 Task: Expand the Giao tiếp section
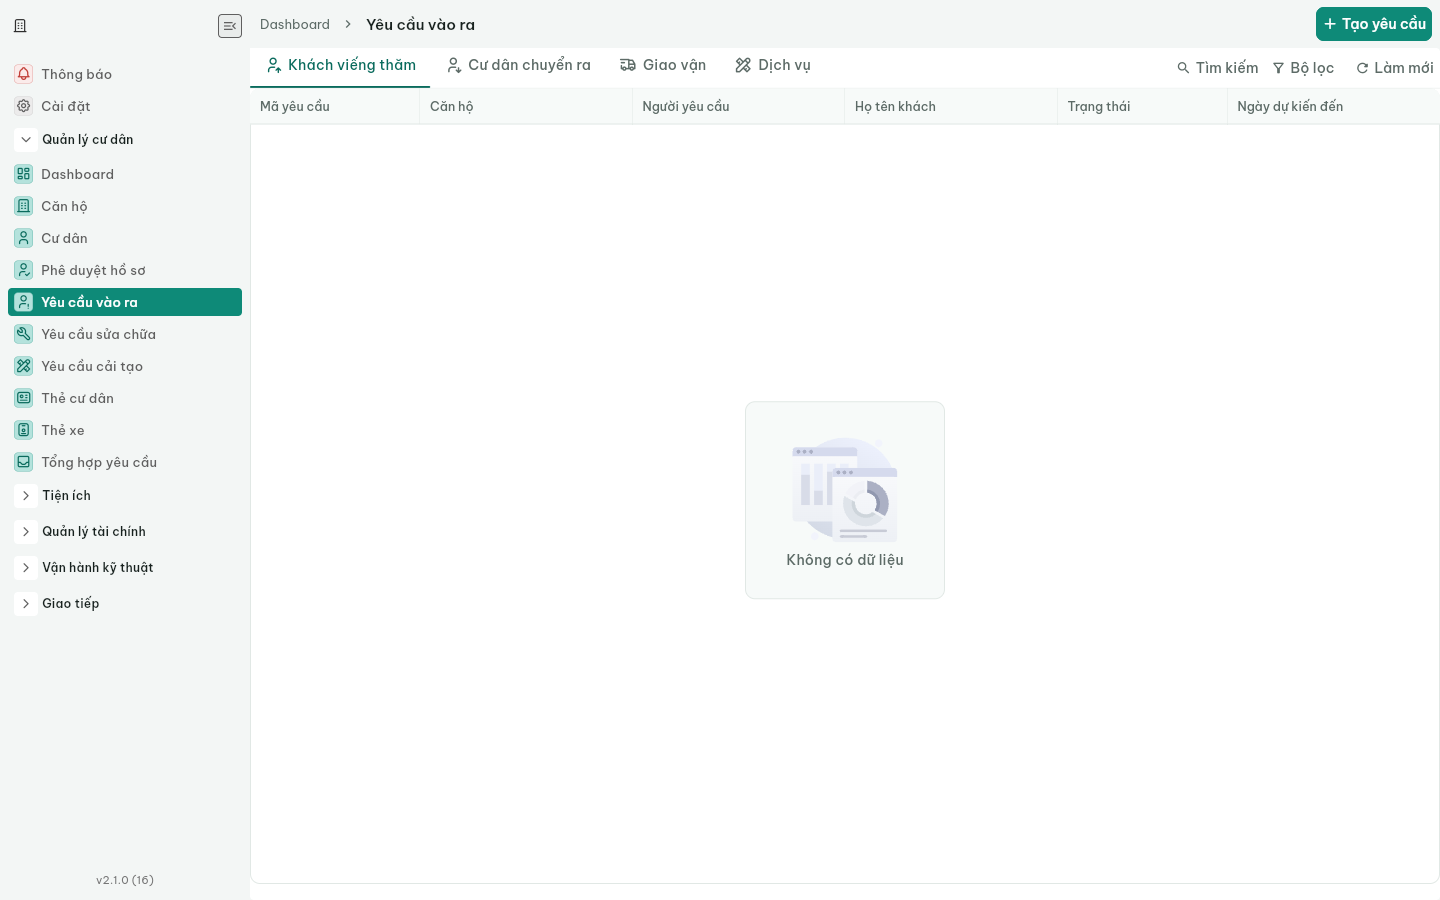point(26,604)
